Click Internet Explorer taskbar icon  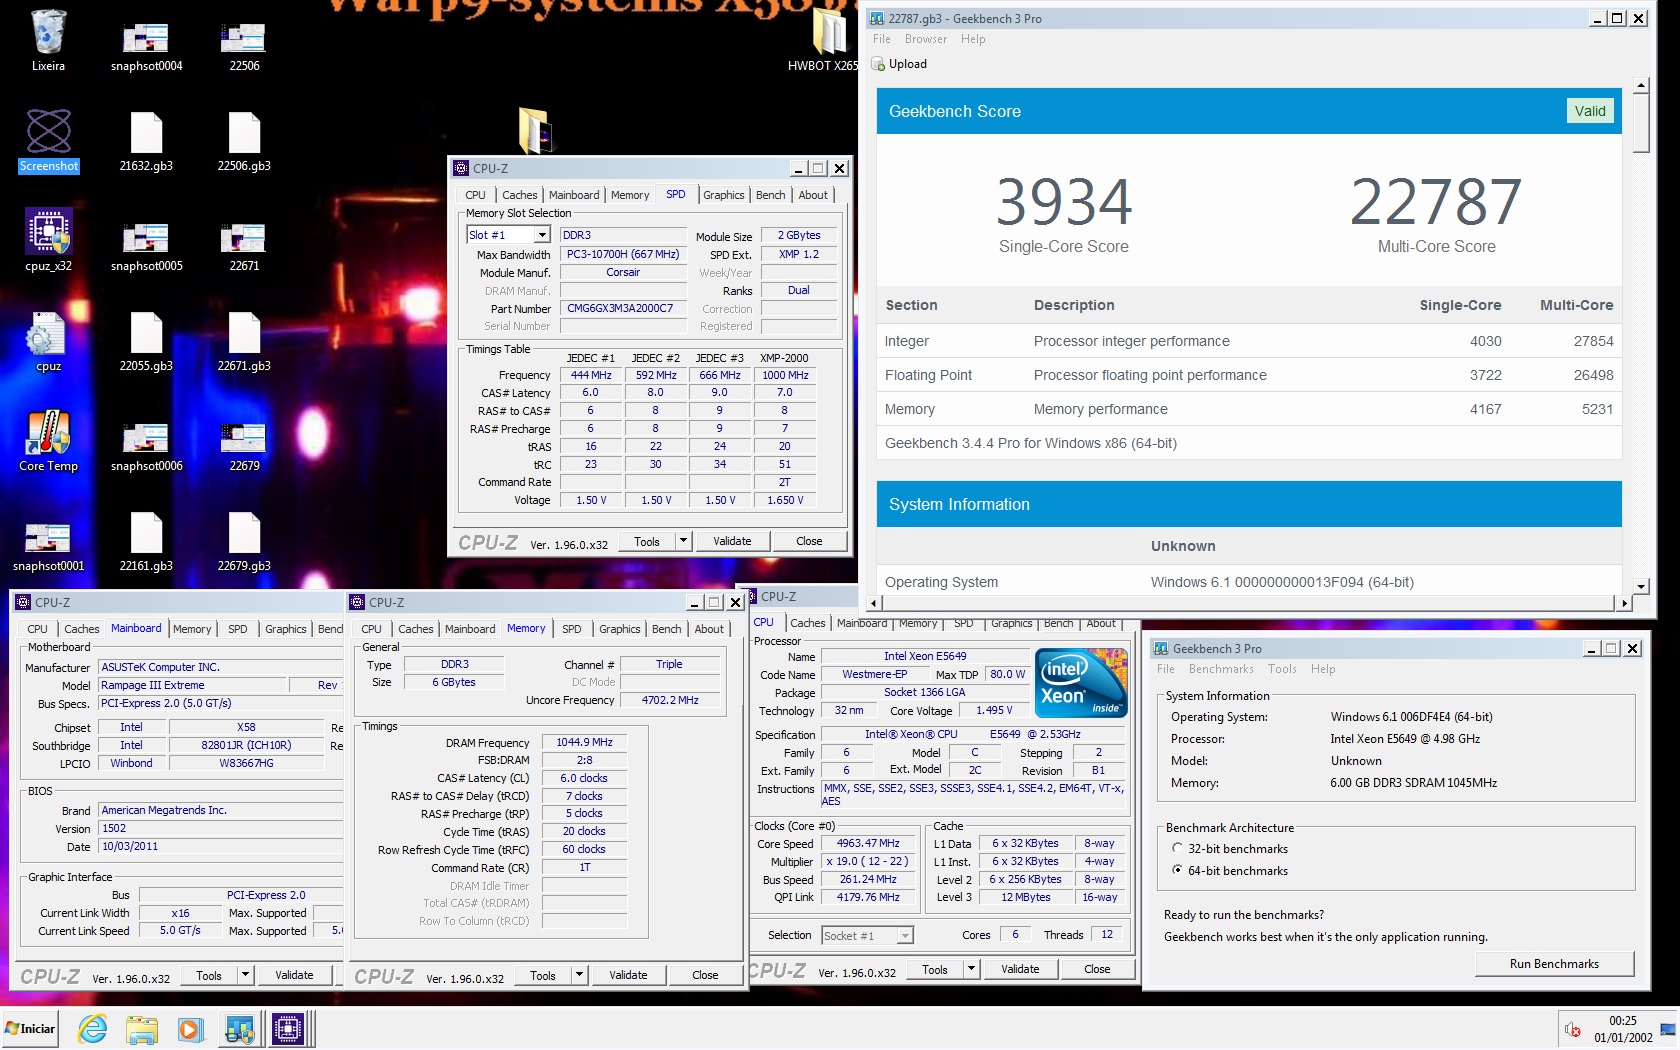click(92, 1028)
